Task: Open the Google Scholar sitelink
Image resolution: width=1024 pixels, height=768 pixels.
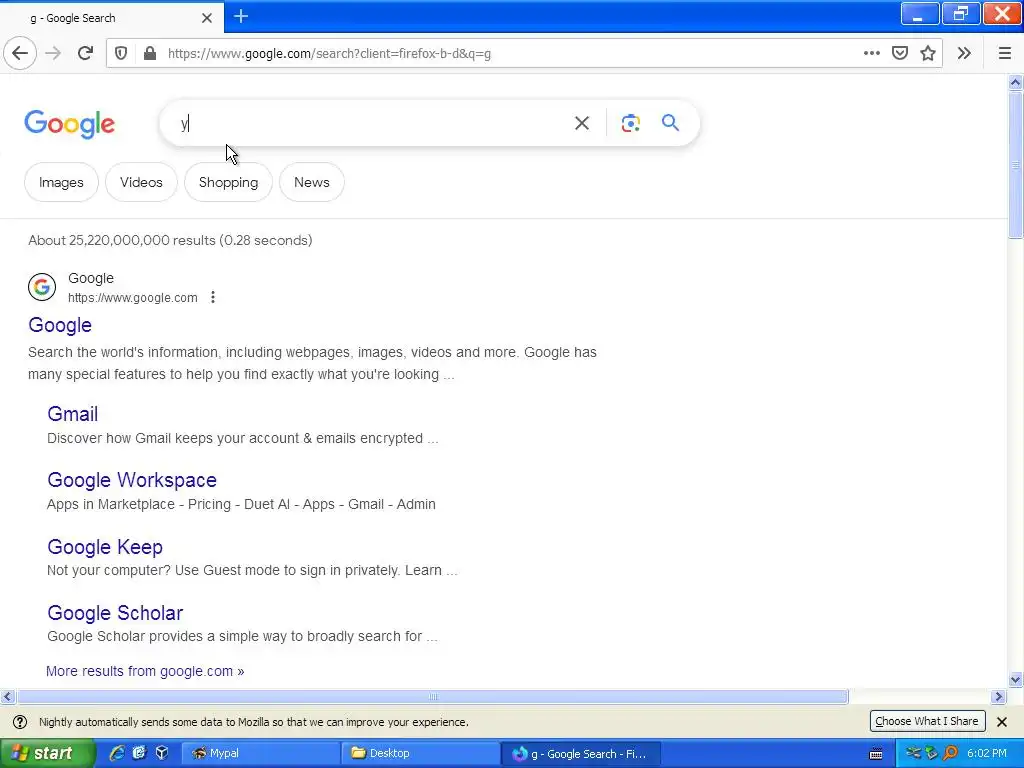Action: coord(115,613)
